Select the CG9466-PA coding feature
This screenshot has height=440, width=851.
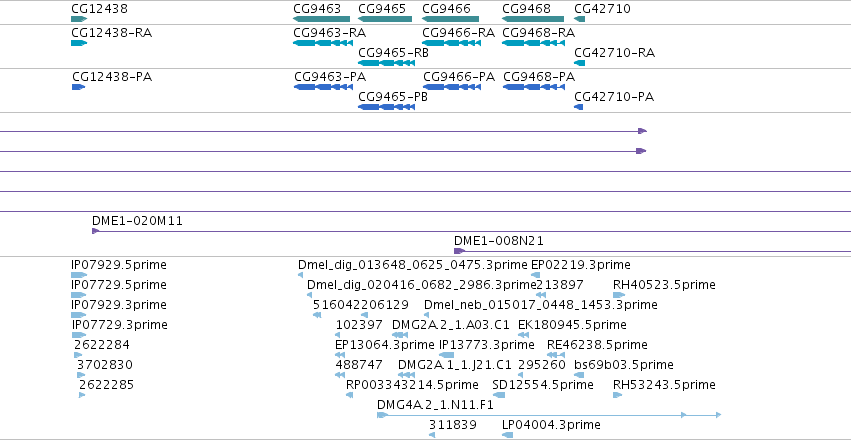click(x=452, y=87)
